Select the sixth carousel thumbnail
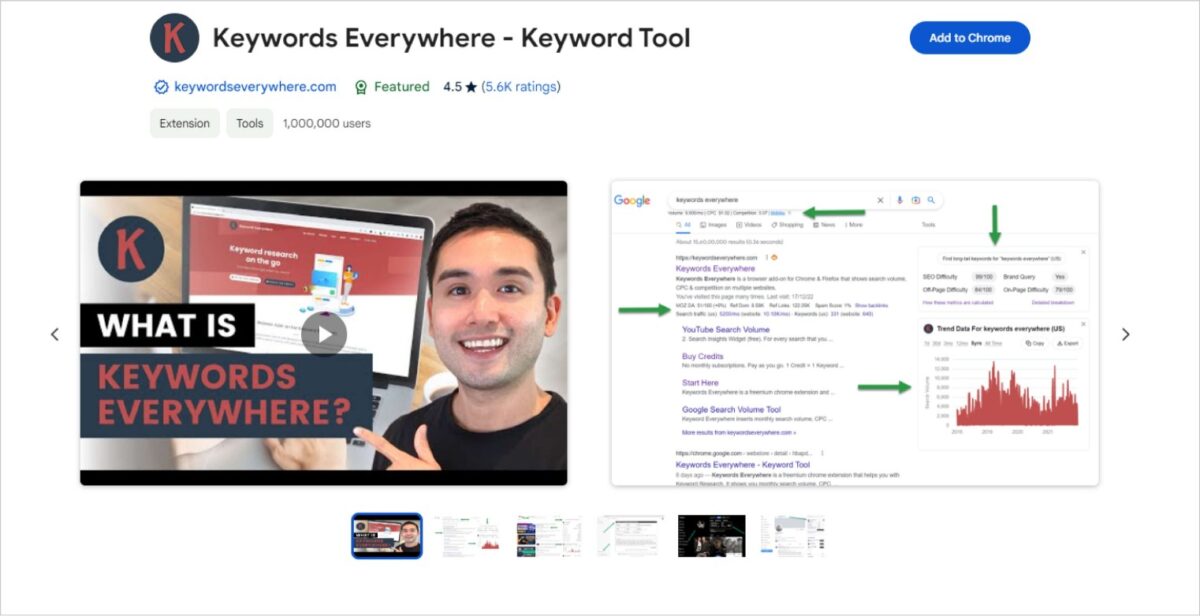The height and width of the screenshot is (616, 1200). [792, 536]
